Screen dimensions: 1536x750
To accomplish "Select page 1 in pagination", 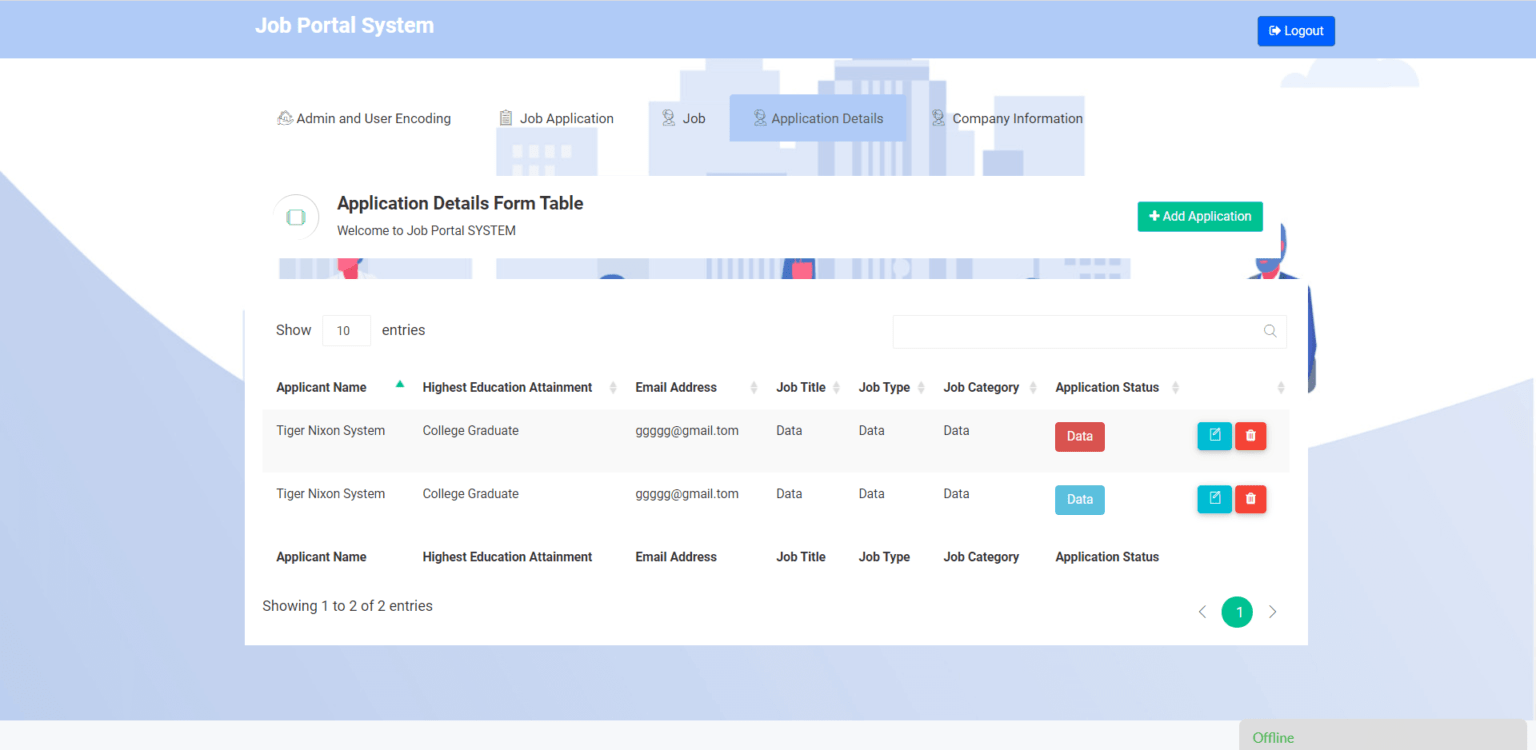I will (1237, 612).
